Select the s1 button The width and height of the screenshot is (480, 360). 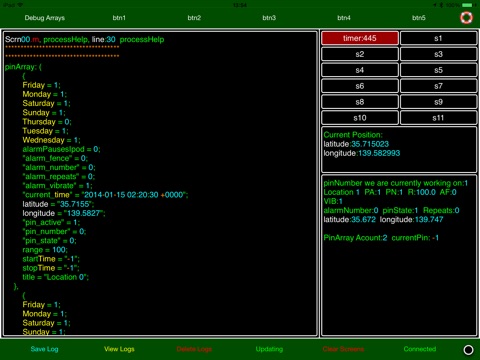pyautogui.click(x=438, y=38)
